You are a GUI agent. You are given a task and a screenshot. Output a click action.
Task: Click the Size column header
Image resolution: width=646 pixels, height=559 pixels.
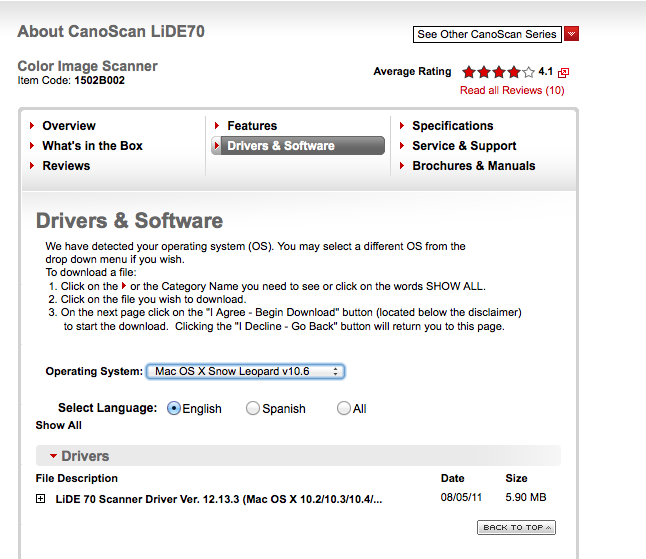pyautogui.click(x=516, y=478)
